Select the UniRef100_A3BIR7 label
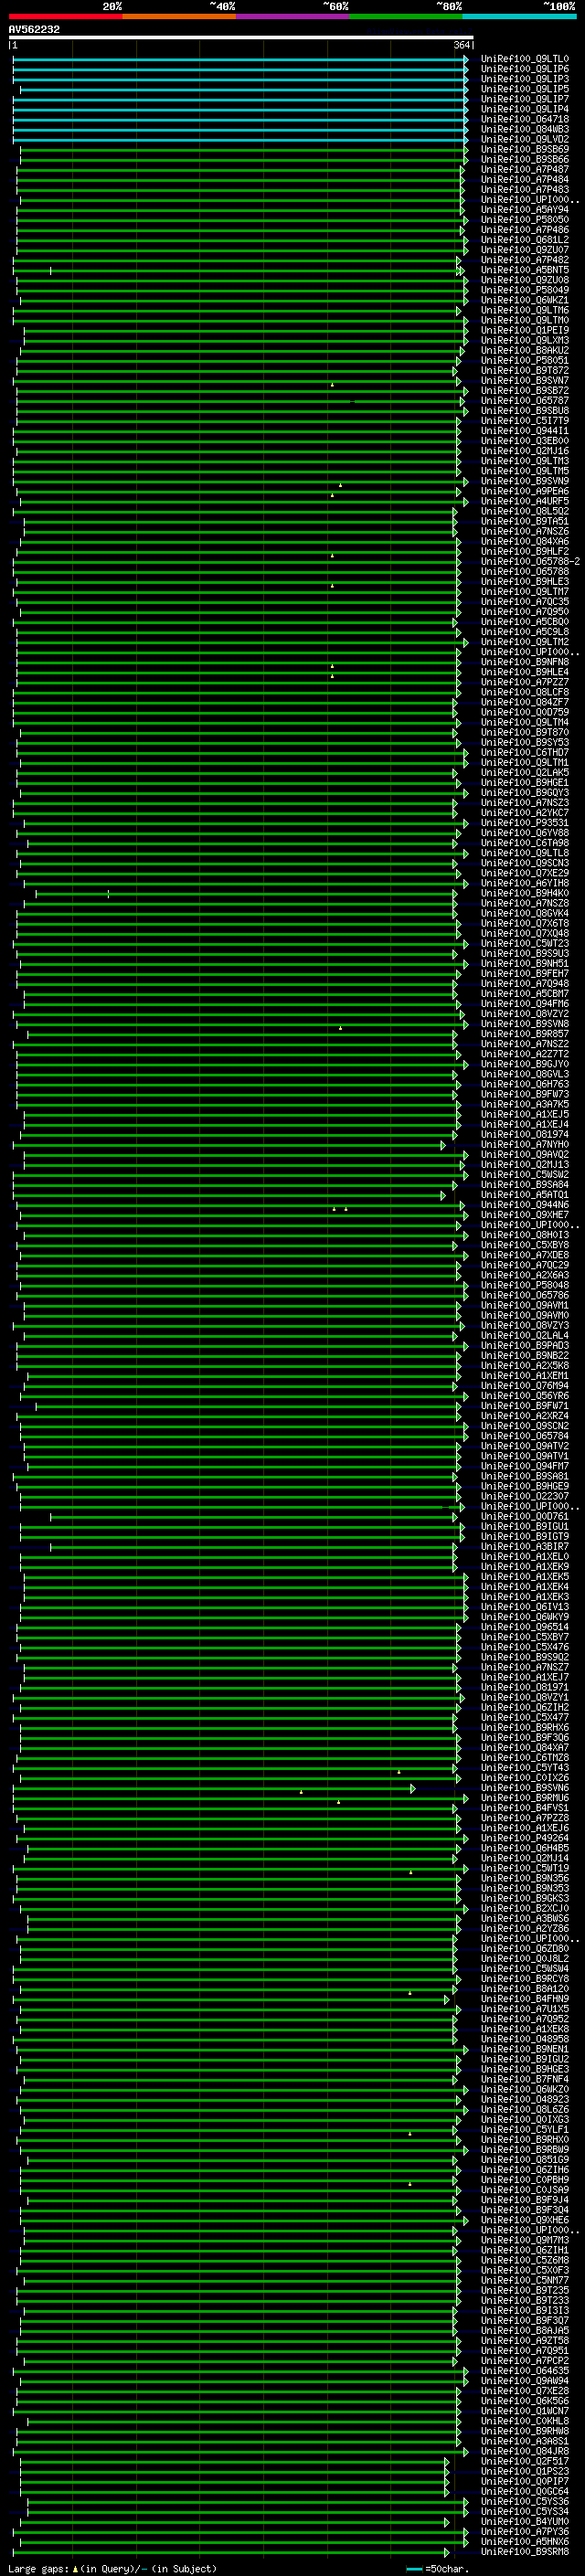This screenshot has height=2576, width=585. click(525, 1546)
